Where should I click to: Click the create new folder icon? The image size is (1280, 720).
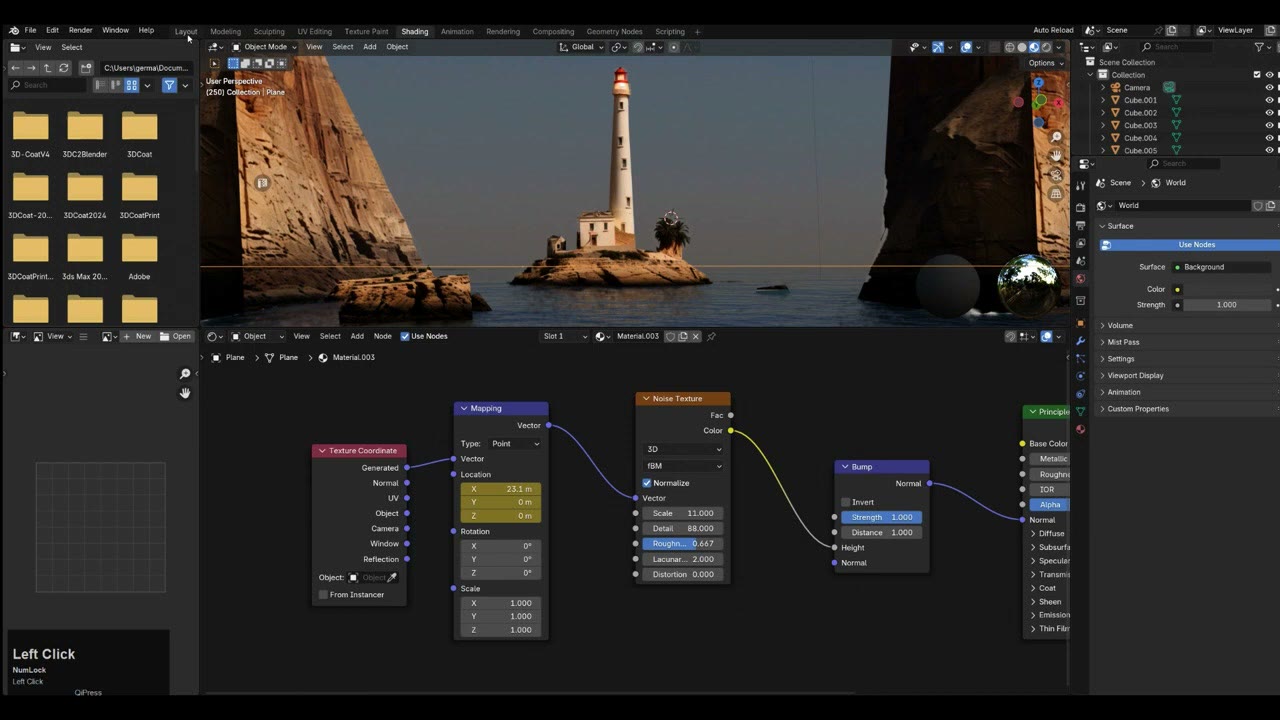pos(86,68)
